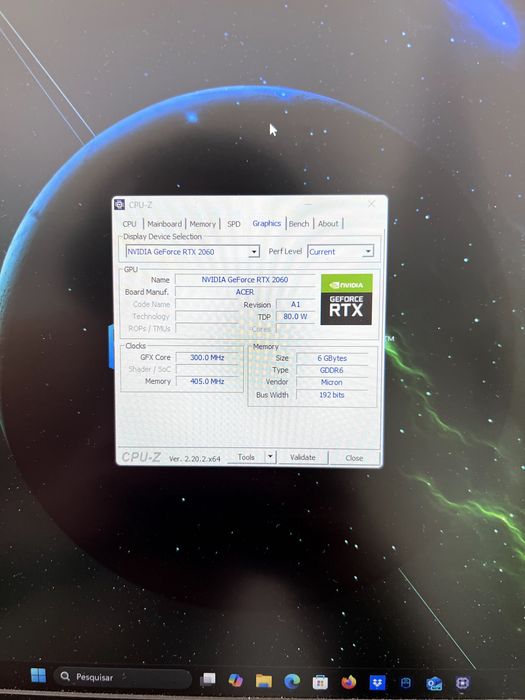This screenshot has height=700, width=525.
Task: Launch Copilot from the taskbar
Action: 235,680
